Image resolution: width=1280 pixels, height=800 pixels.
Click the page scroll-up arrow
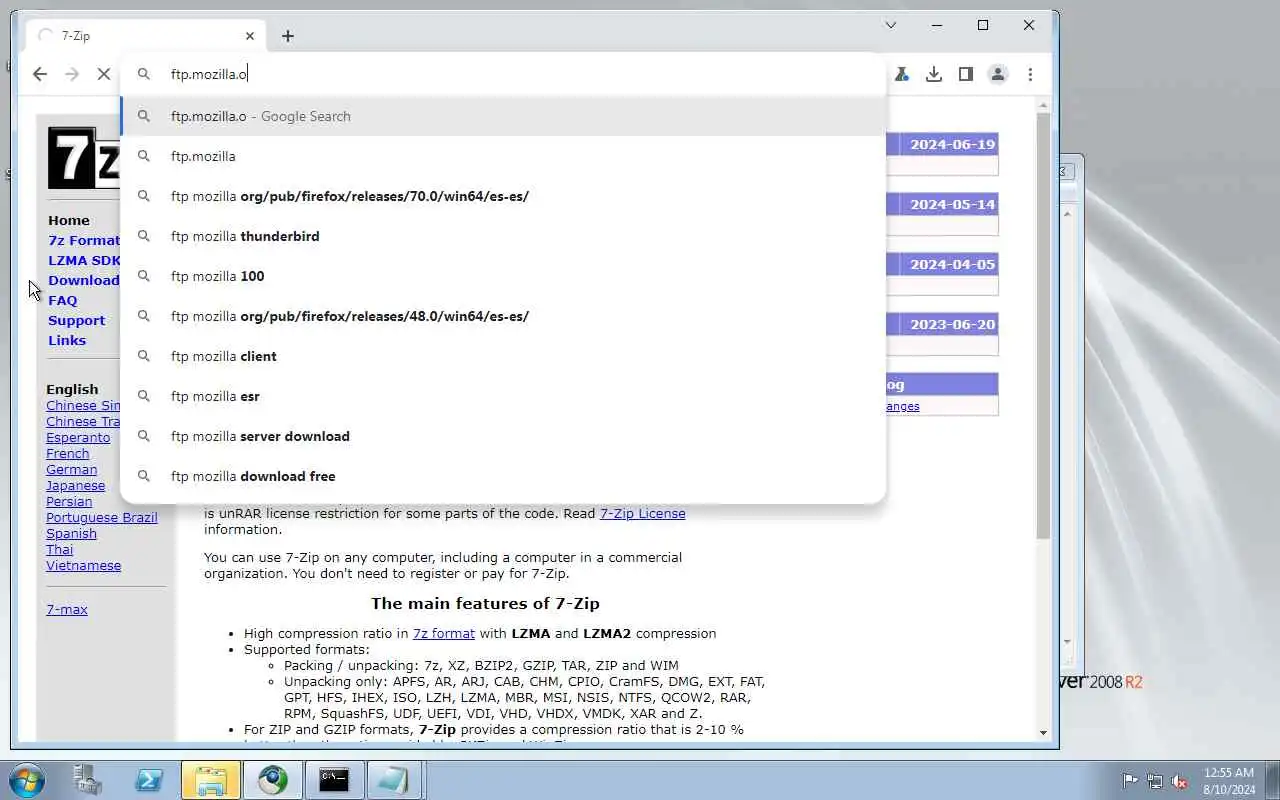[1043, 105]
